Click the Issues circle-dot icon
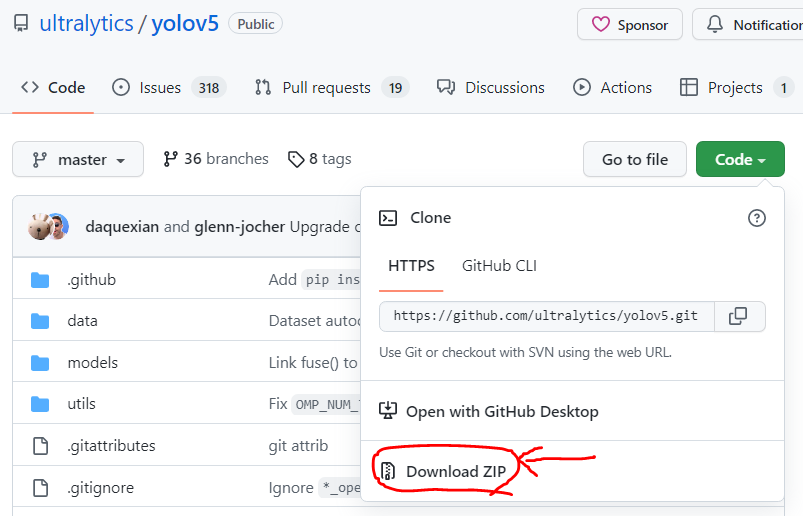803x516 pixels. coord(121,88)
